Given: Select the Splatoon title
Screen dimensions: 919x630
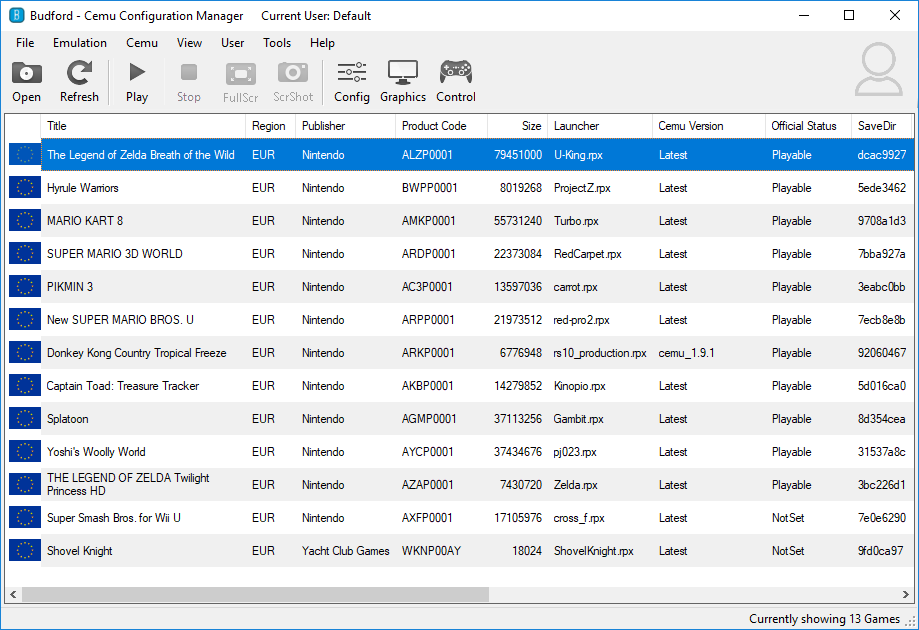Looking at the screenshot, I should (x=67, y=418).
